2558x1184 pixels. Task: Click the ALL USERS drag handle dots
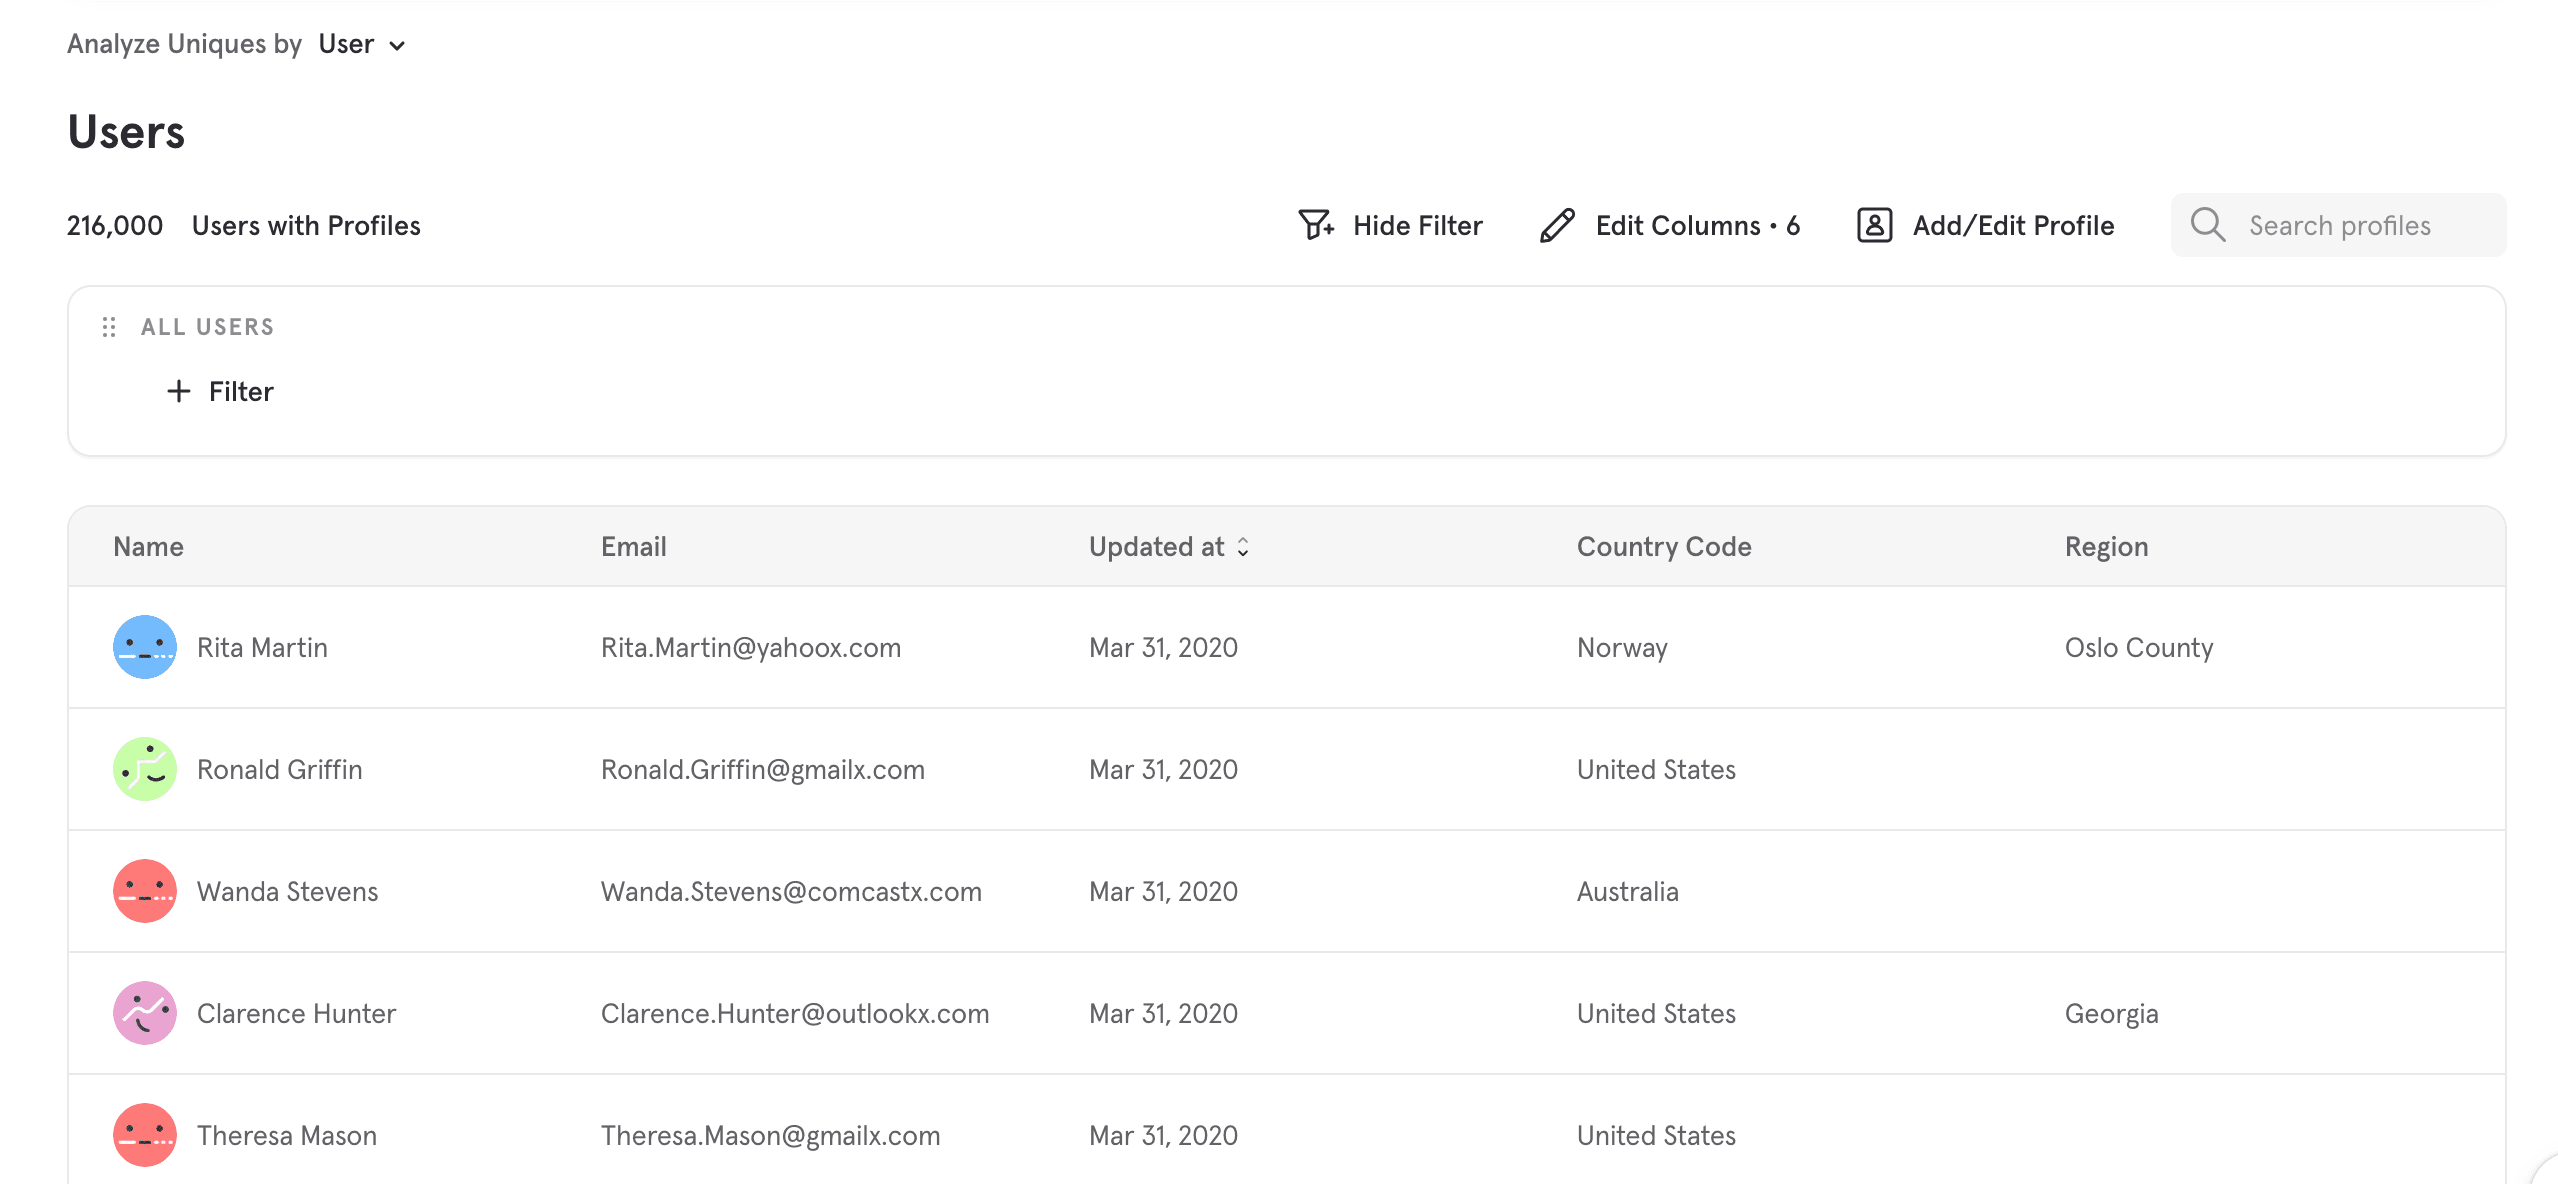point(110,326)
